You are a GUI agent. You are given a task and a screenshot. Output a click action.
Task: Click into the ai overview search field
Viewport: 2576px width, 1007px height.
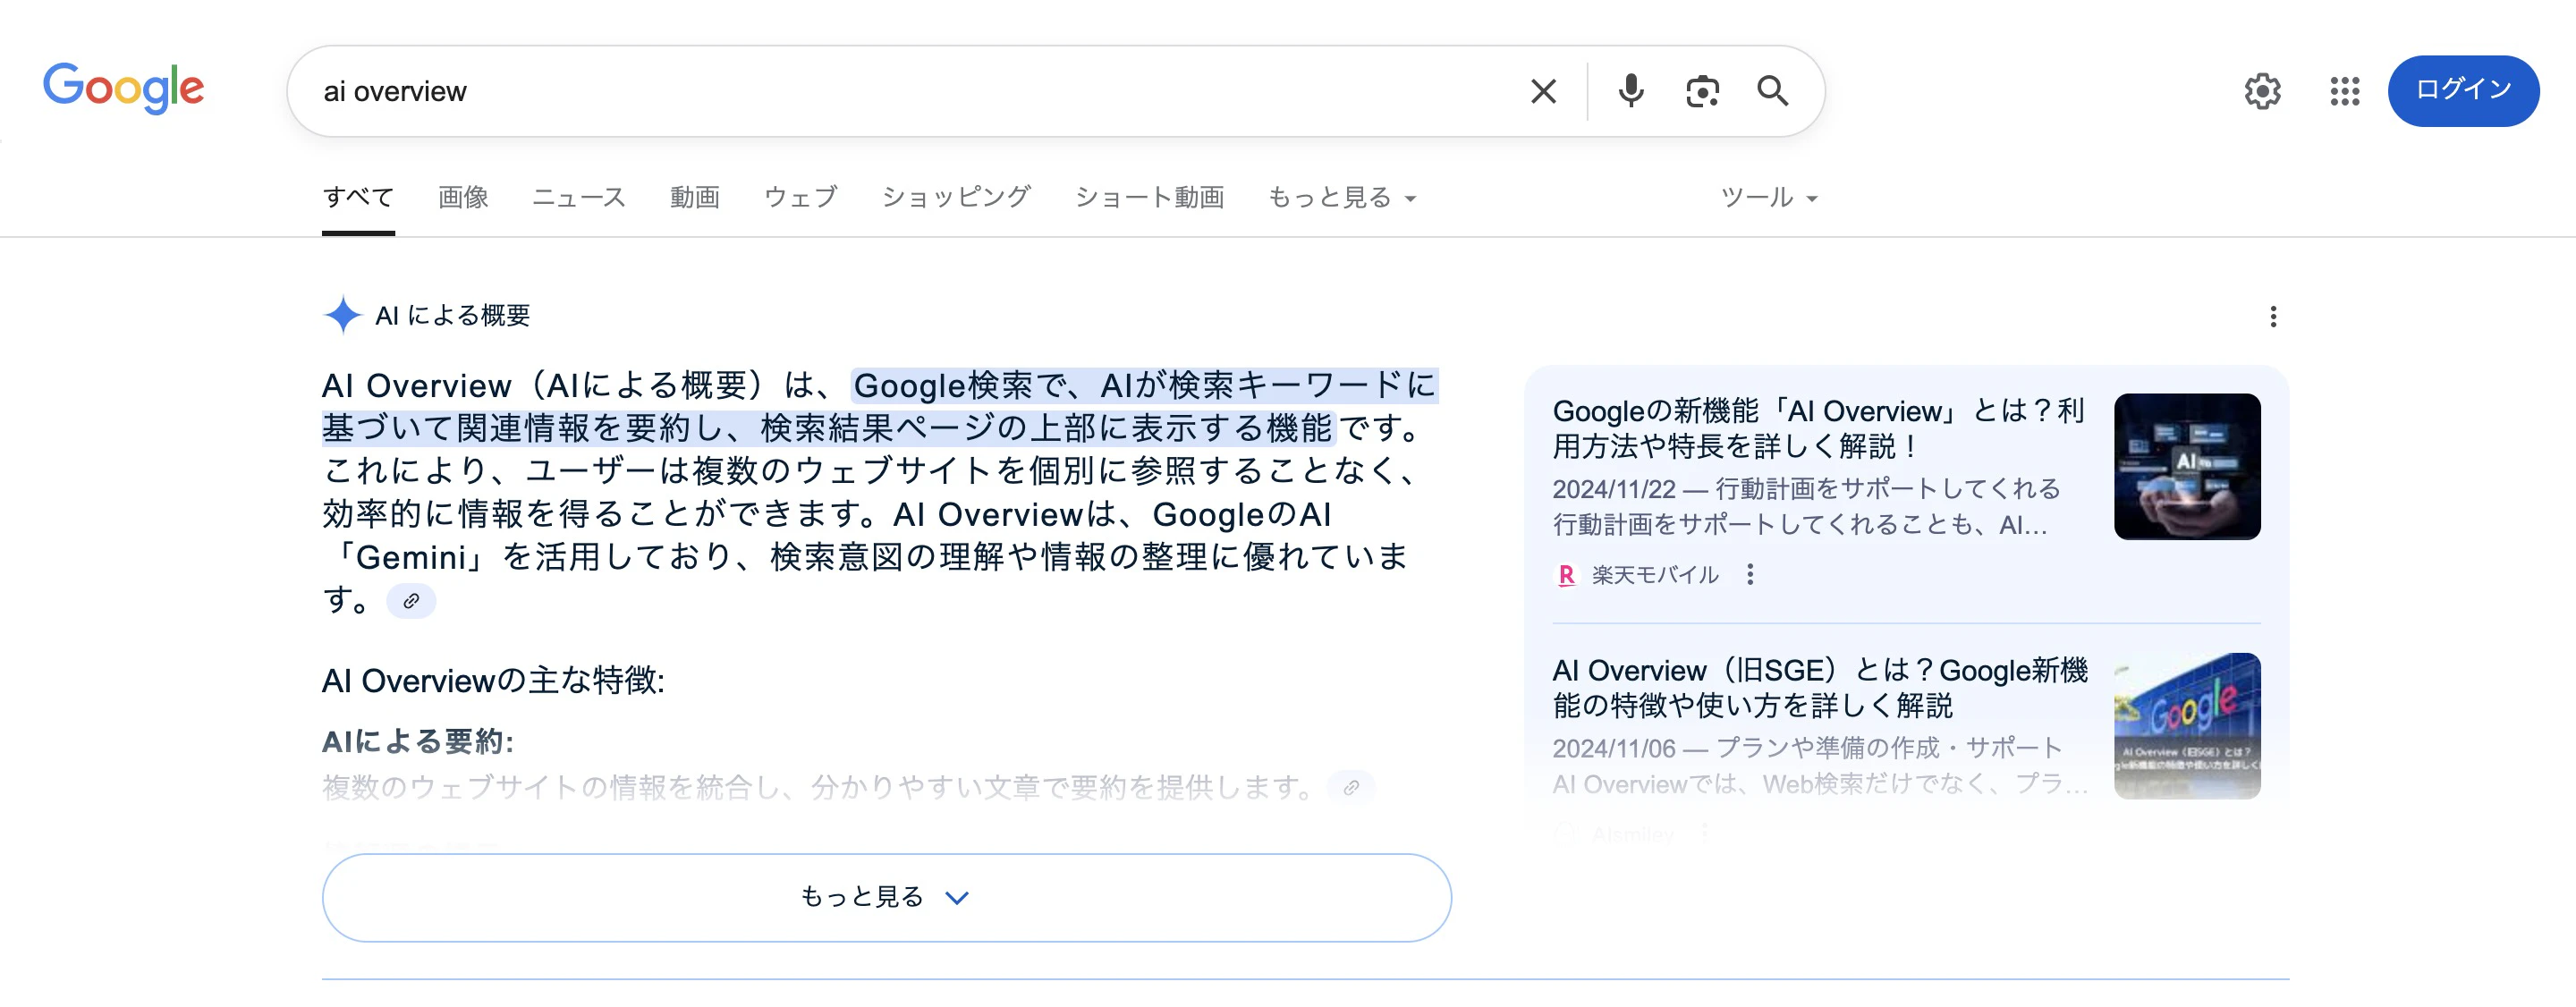click(x=900, y=91)
